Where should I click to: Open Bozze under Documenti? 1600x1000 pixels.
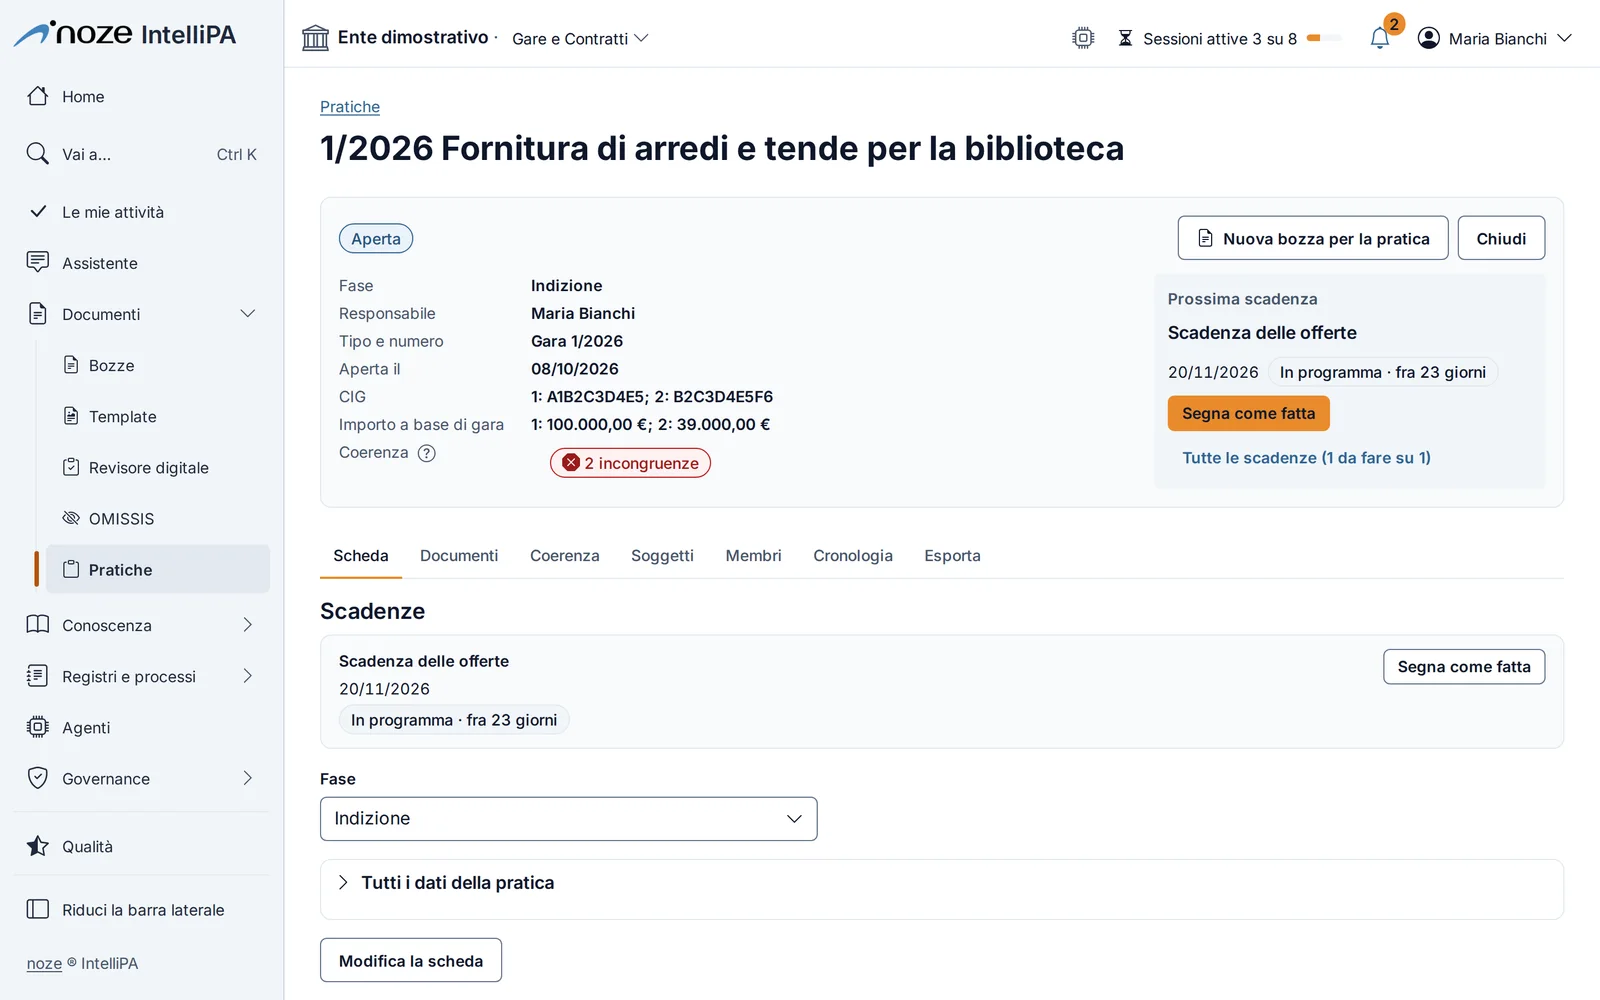[x=158, y=365]
